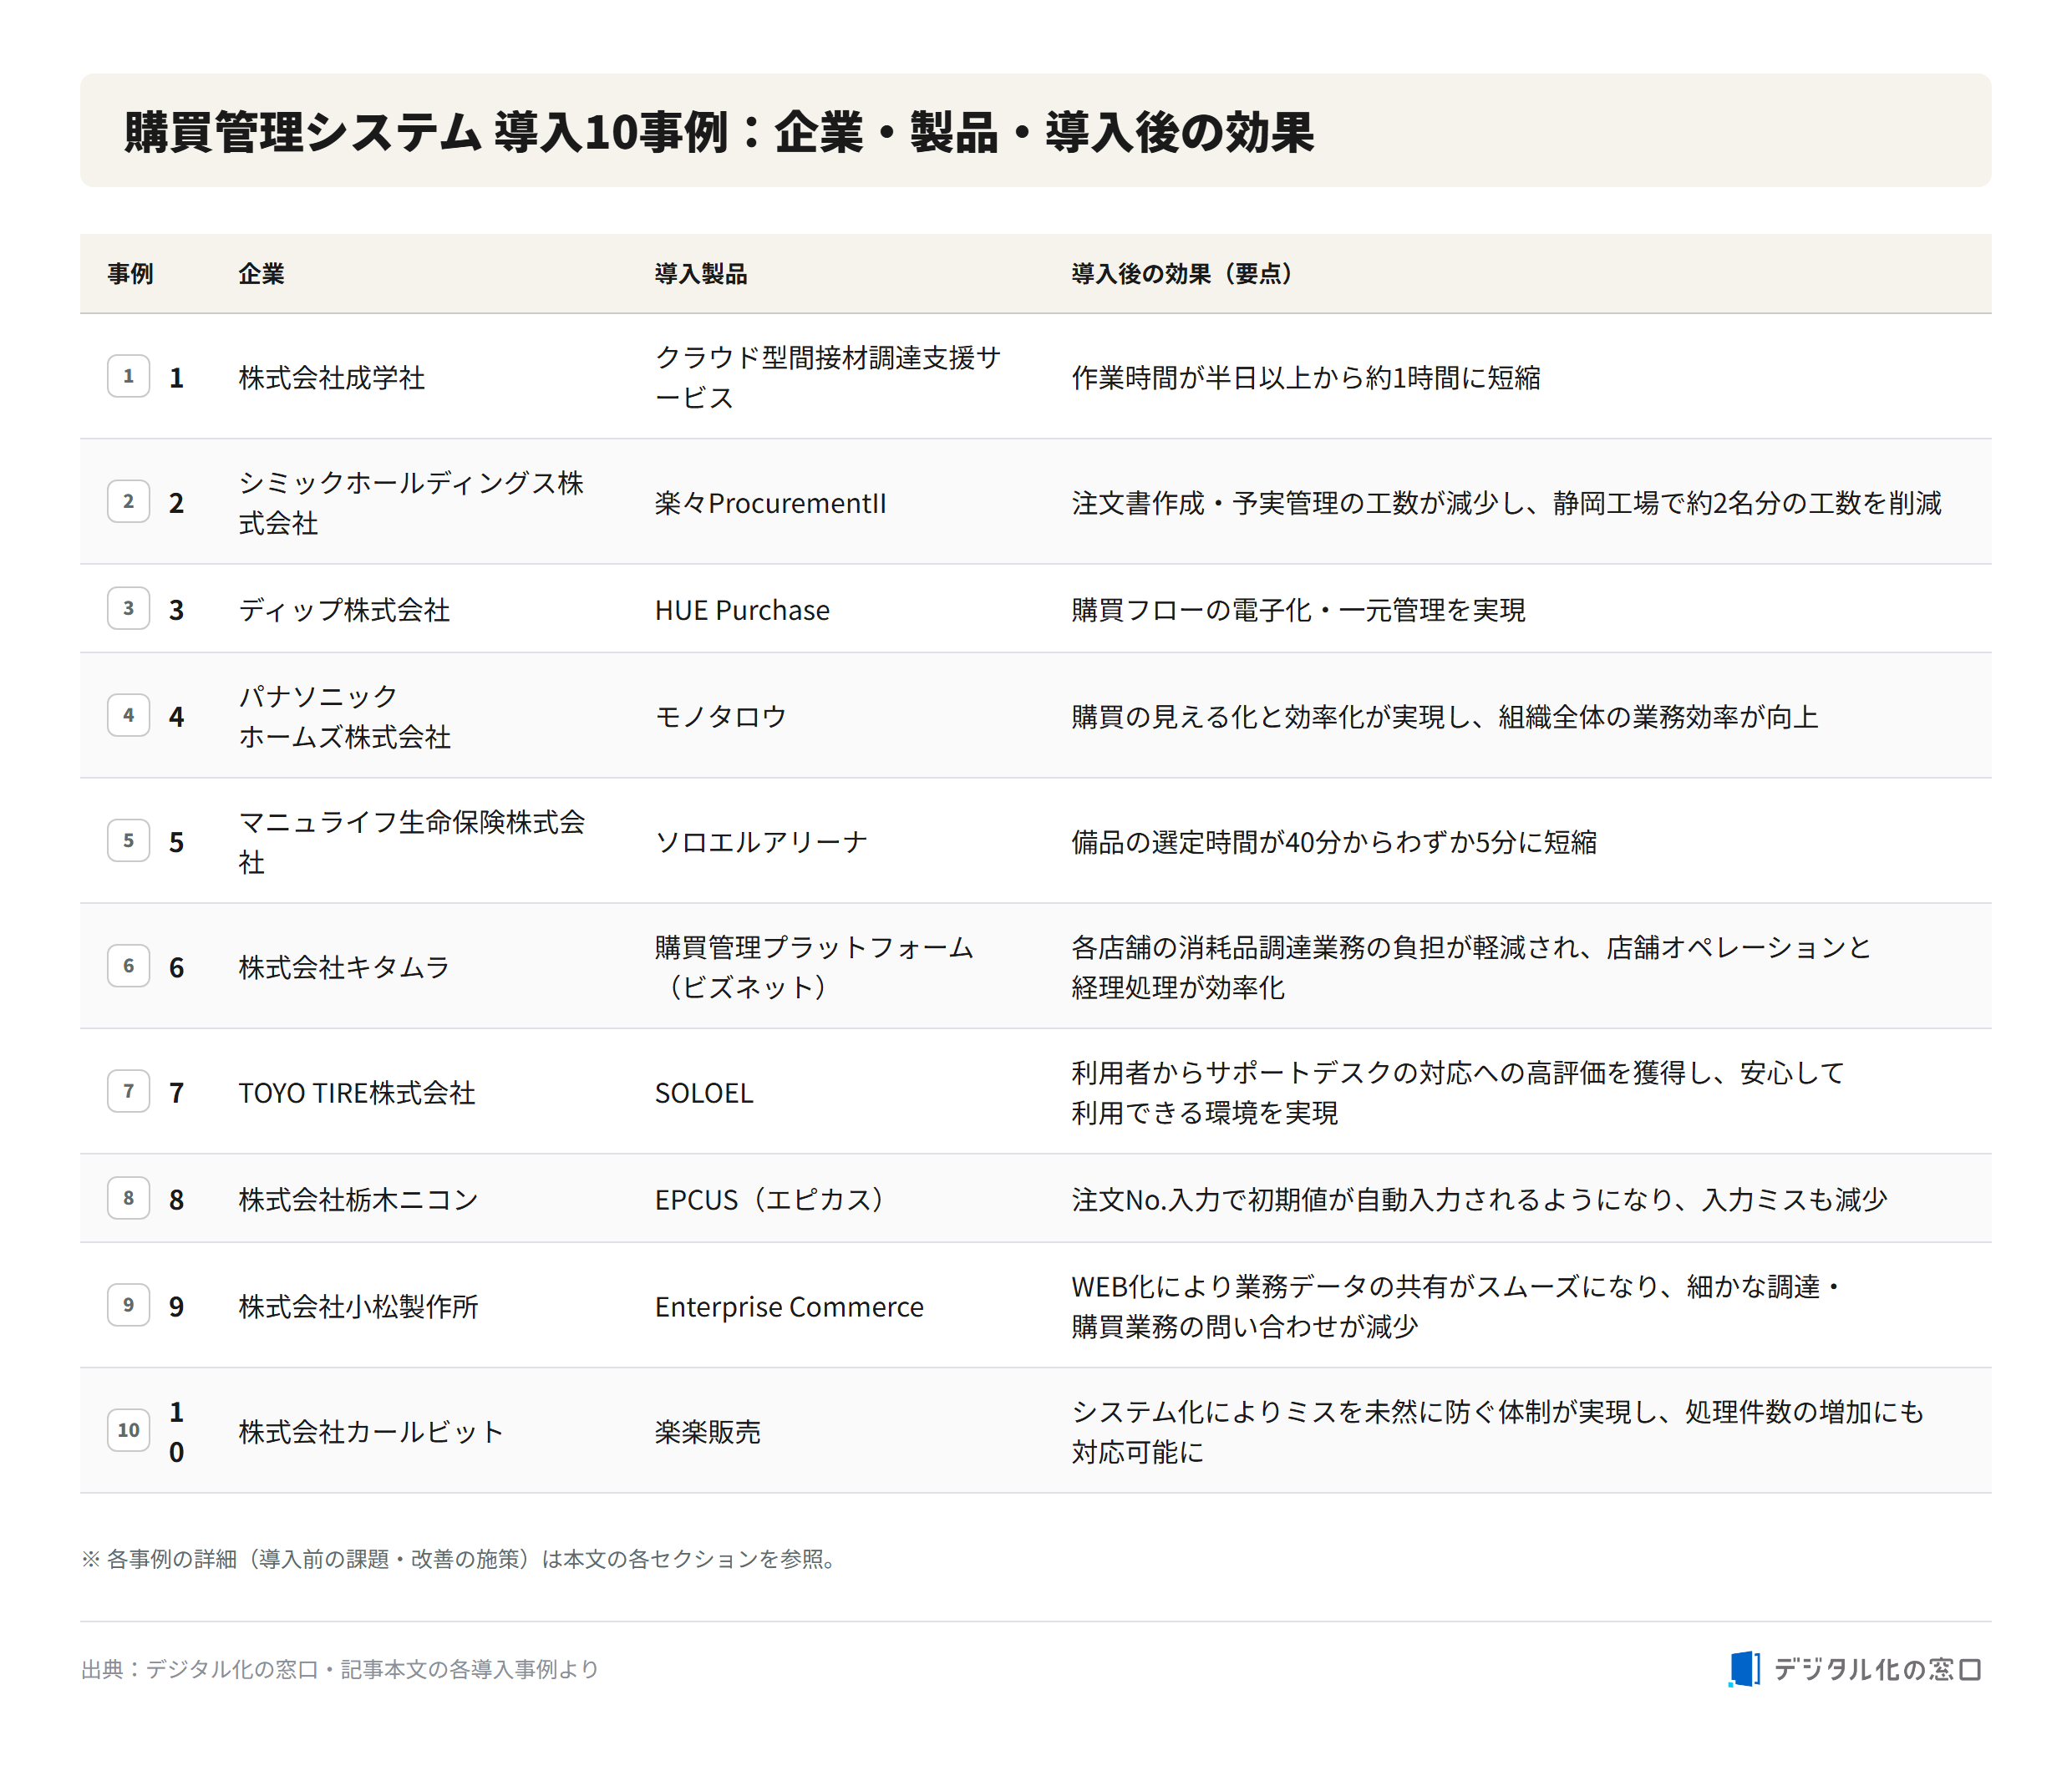Screen dimensions: 2072x1766
Task: Select the product cell Enterprise Commerce
Action: [789, 1307]
